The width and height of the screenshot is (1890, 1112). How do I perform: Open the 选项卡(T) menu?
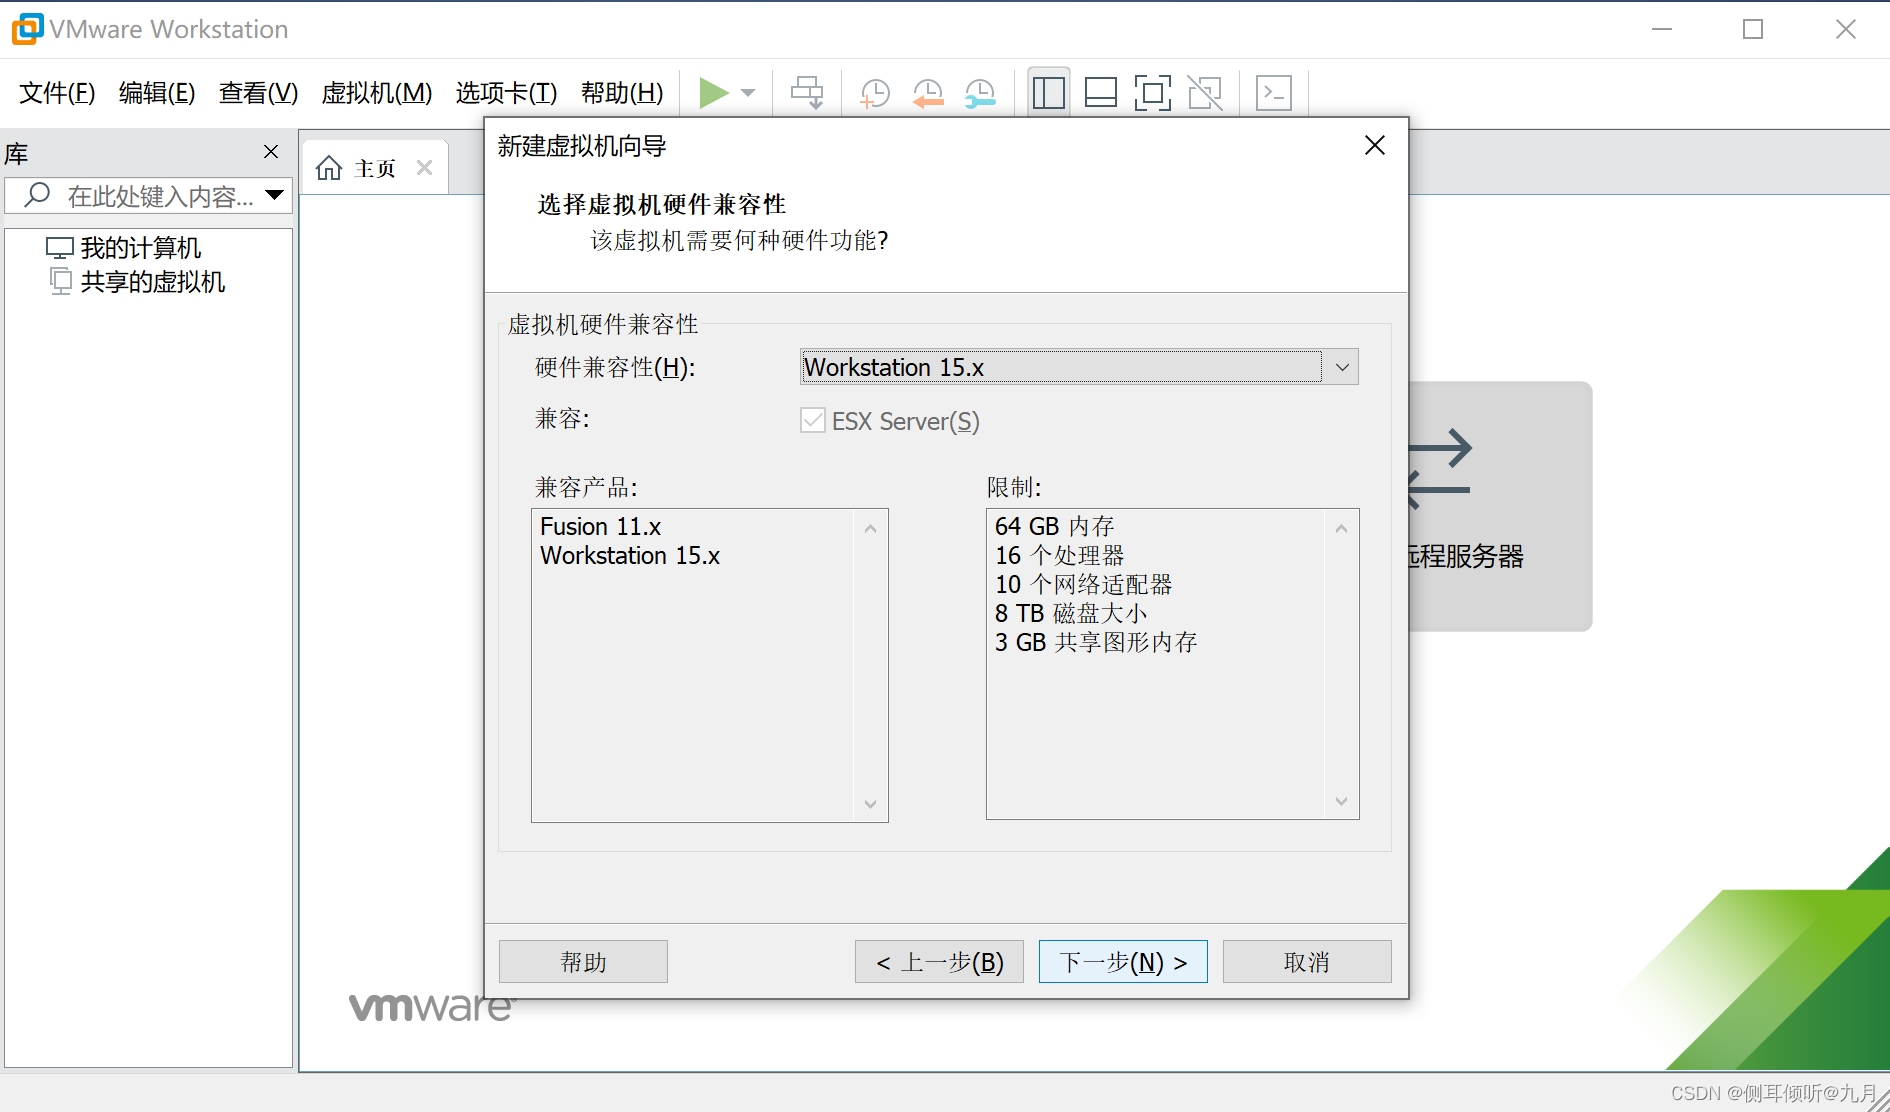tap(506, 93)
